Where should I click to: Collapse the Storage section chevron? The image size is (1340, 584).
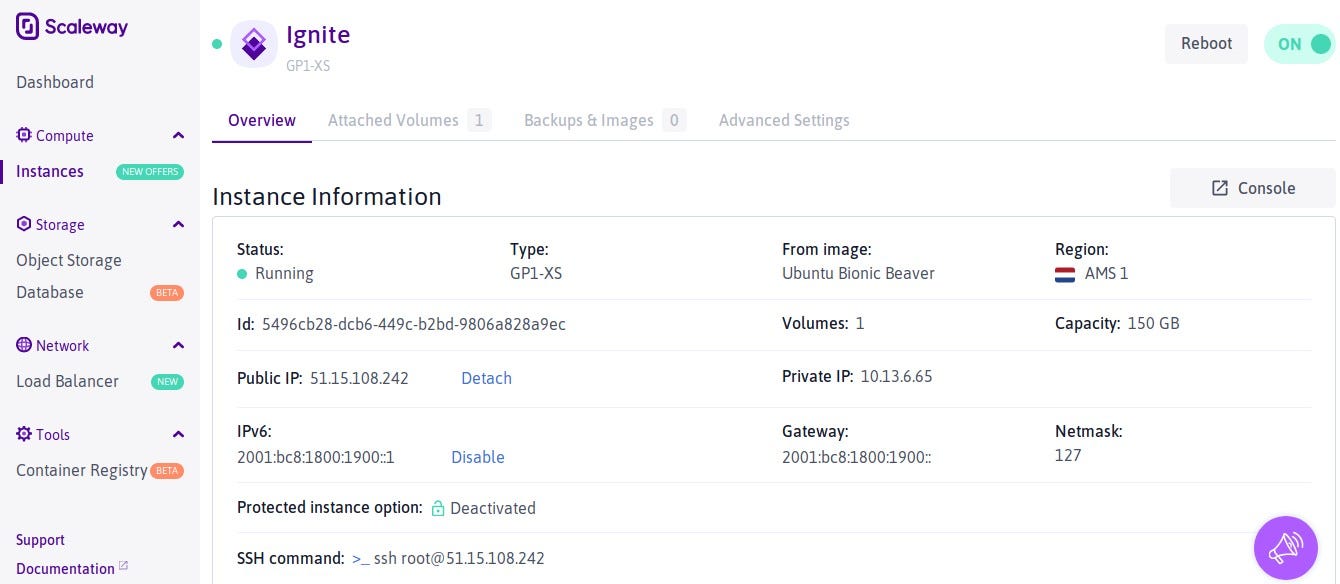pos(178,224)
